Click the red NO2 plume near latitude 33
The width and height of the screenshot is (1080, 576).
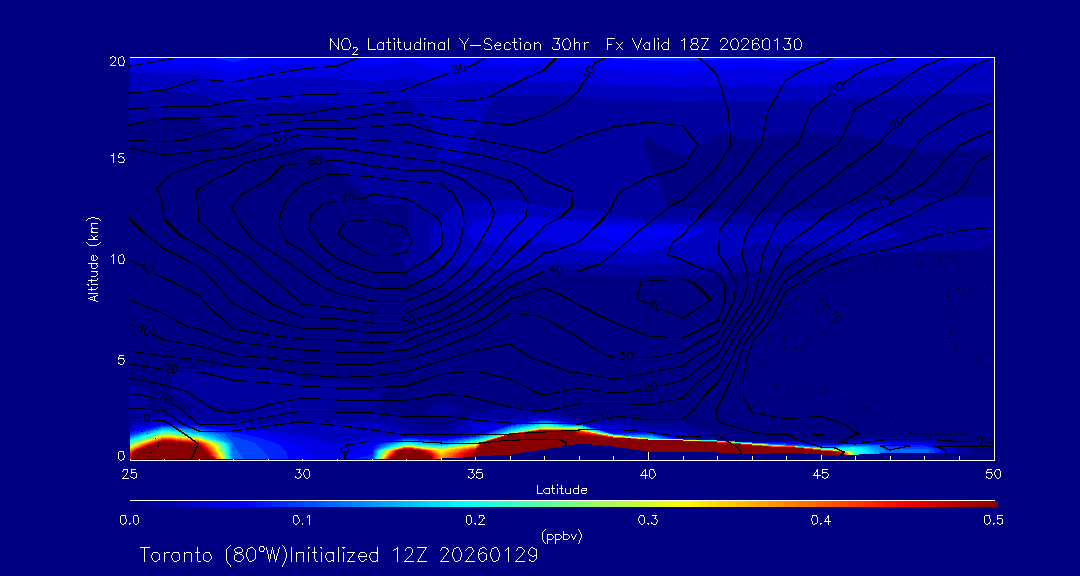(408, 454)
